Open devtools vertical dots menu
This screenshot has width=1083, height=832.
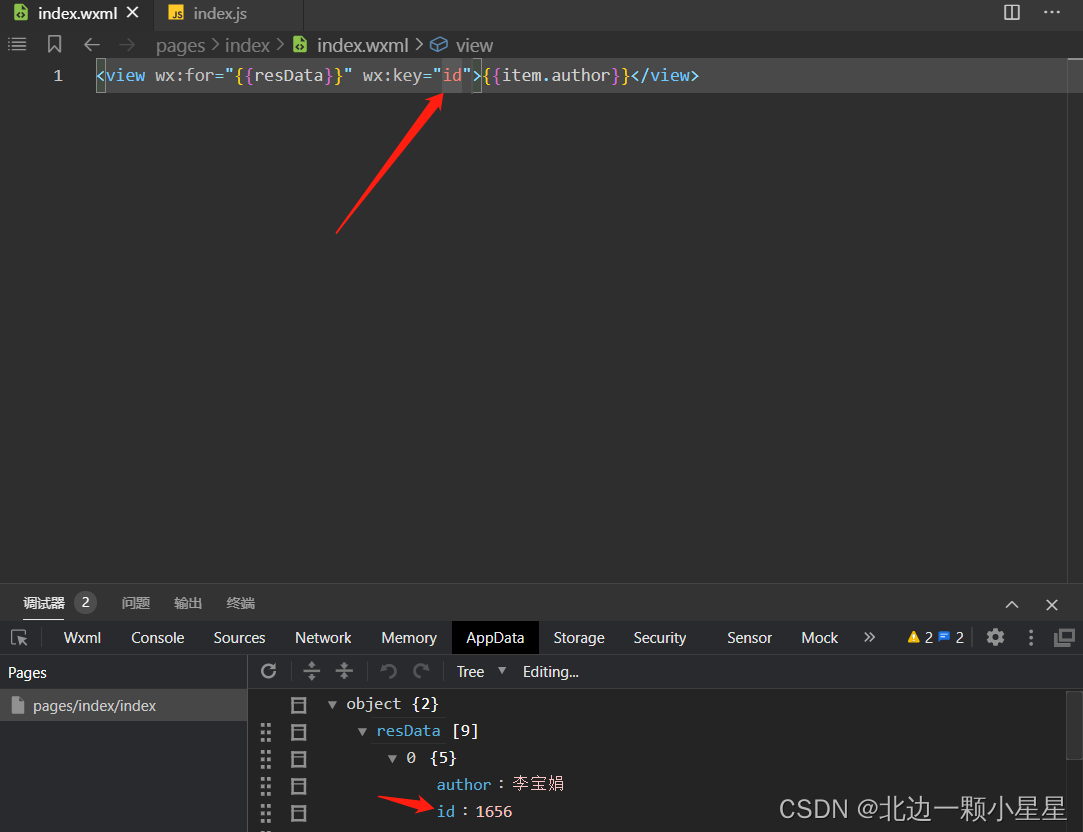[x=1031, y=637]
